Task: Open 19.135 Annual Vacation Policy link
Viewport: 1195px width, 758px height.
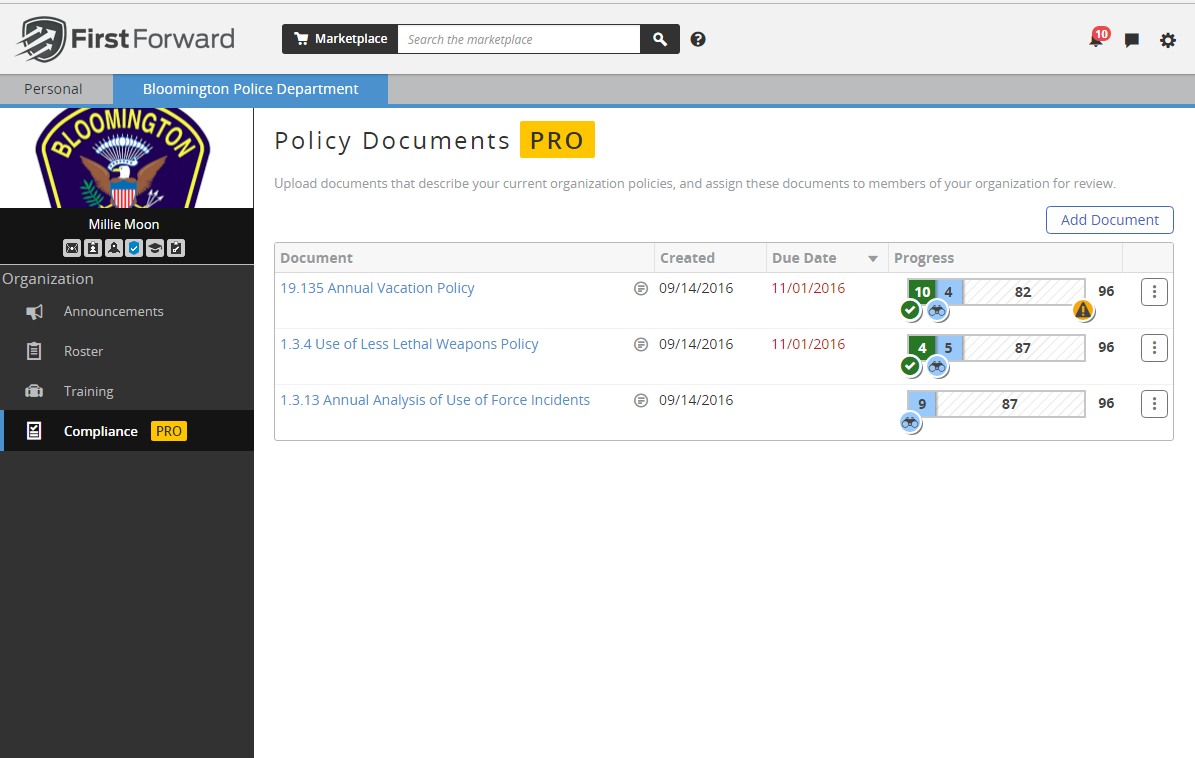Action: [x=377, y=288]
